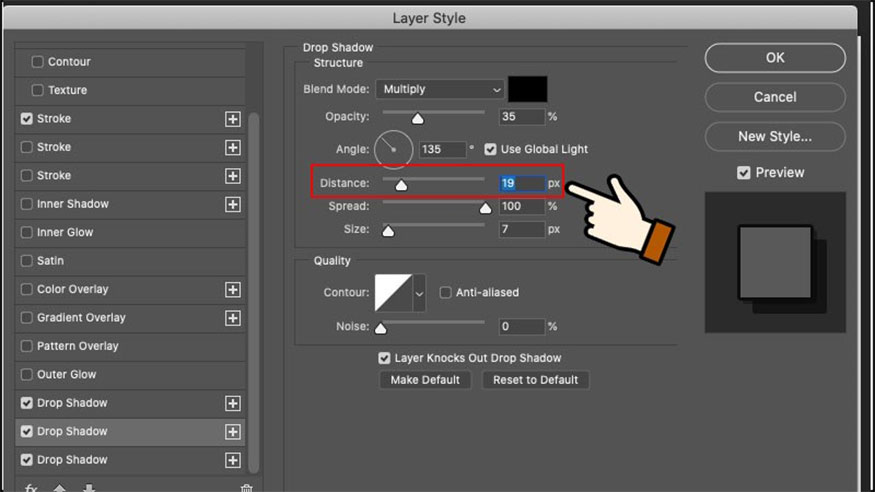
Task: Disable Use Global Light checkbox
Action: (x=490, y=149)
